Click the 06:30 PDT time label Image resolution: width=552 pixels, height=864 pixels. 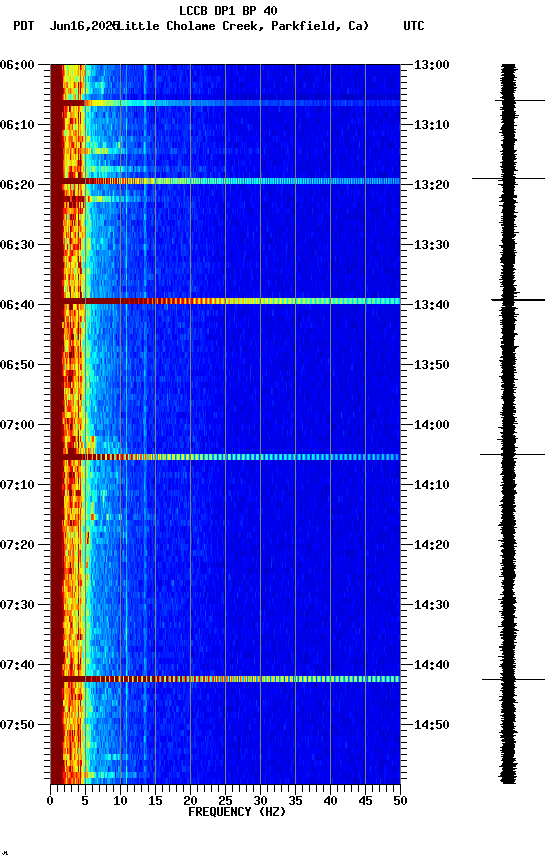point(17,245)
